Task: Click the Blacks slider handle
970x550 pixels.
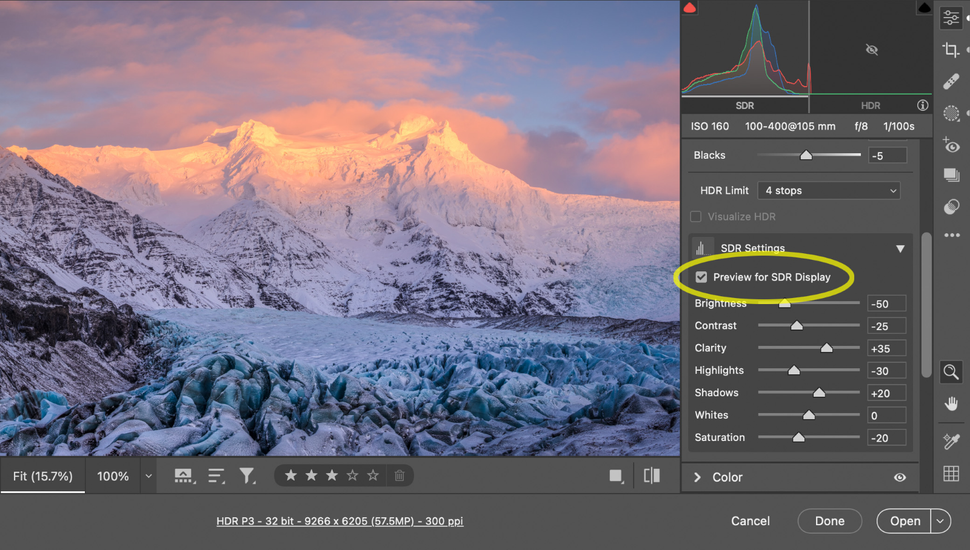Action: 805,155
